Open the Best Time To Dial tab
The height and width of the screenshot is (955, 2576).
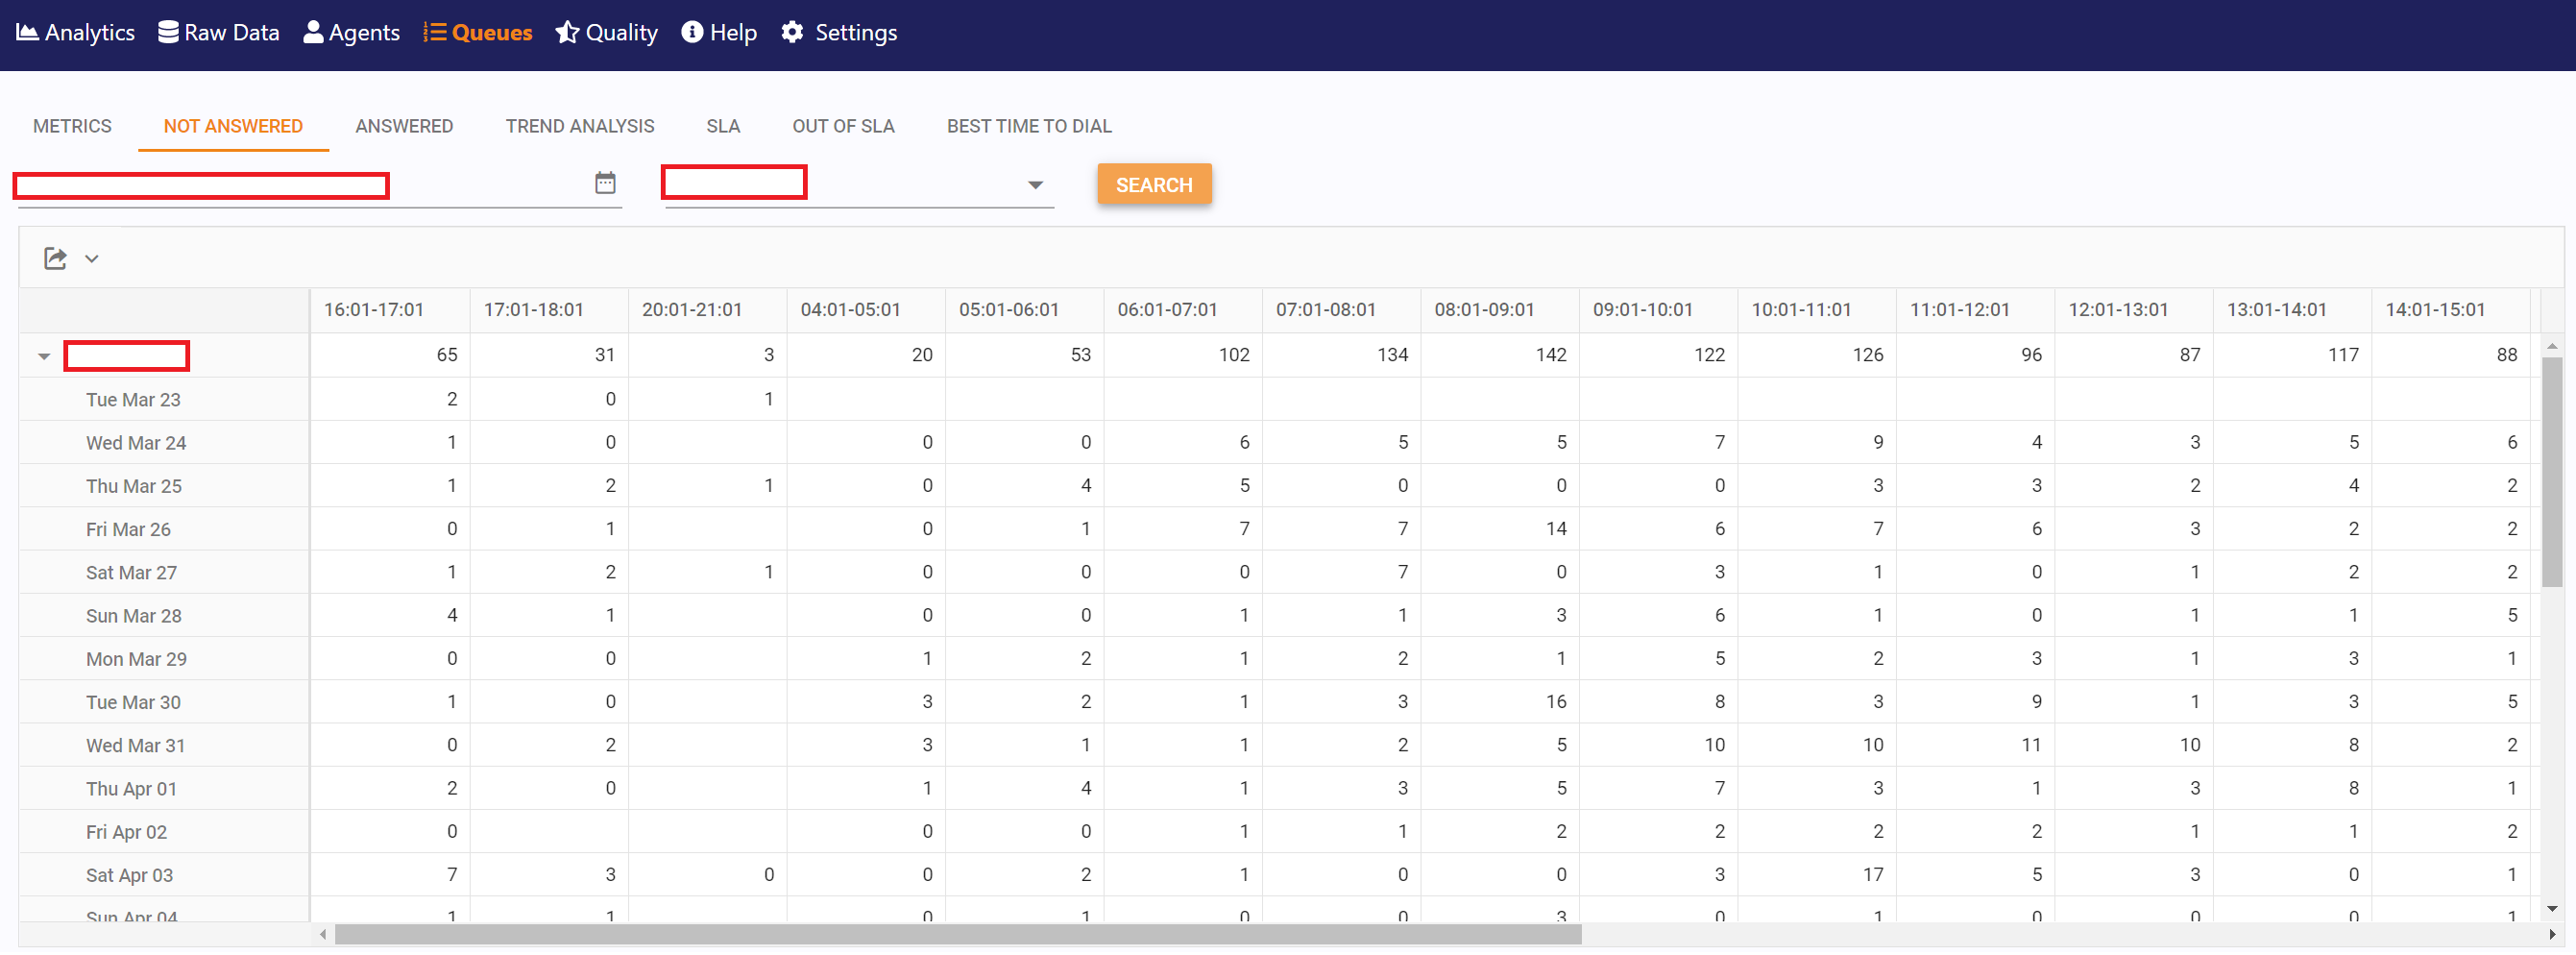pos(1028,126)
